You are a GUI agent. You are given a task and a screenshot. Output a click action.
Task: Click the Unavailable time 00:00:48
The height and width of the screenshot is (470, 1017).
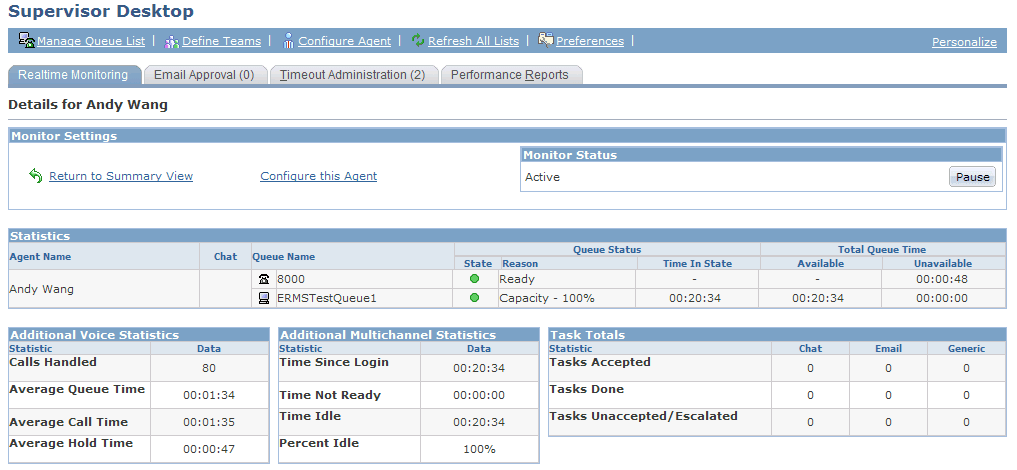pos(943,279)
